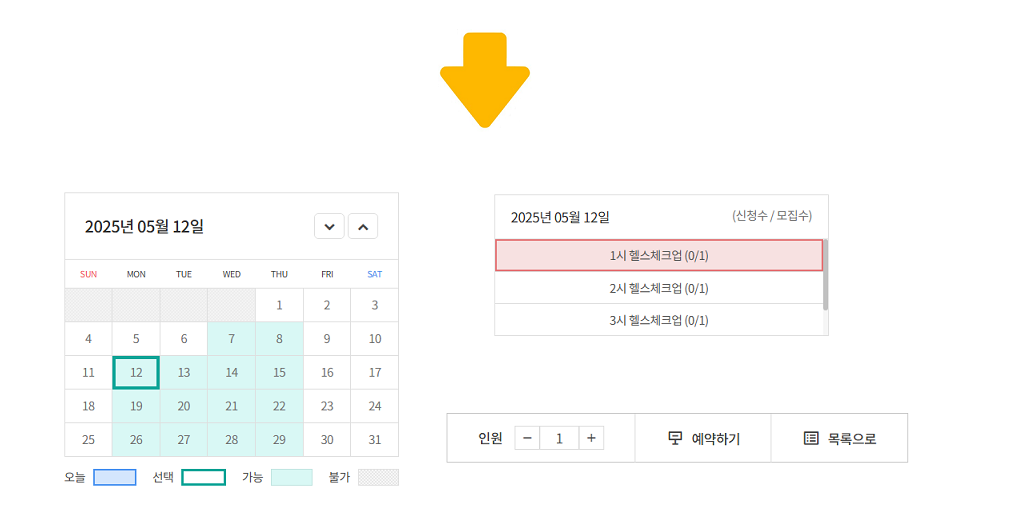1034x532 pixels.
Task: Go to previous month with up chevron
Action: pos(363,226)
